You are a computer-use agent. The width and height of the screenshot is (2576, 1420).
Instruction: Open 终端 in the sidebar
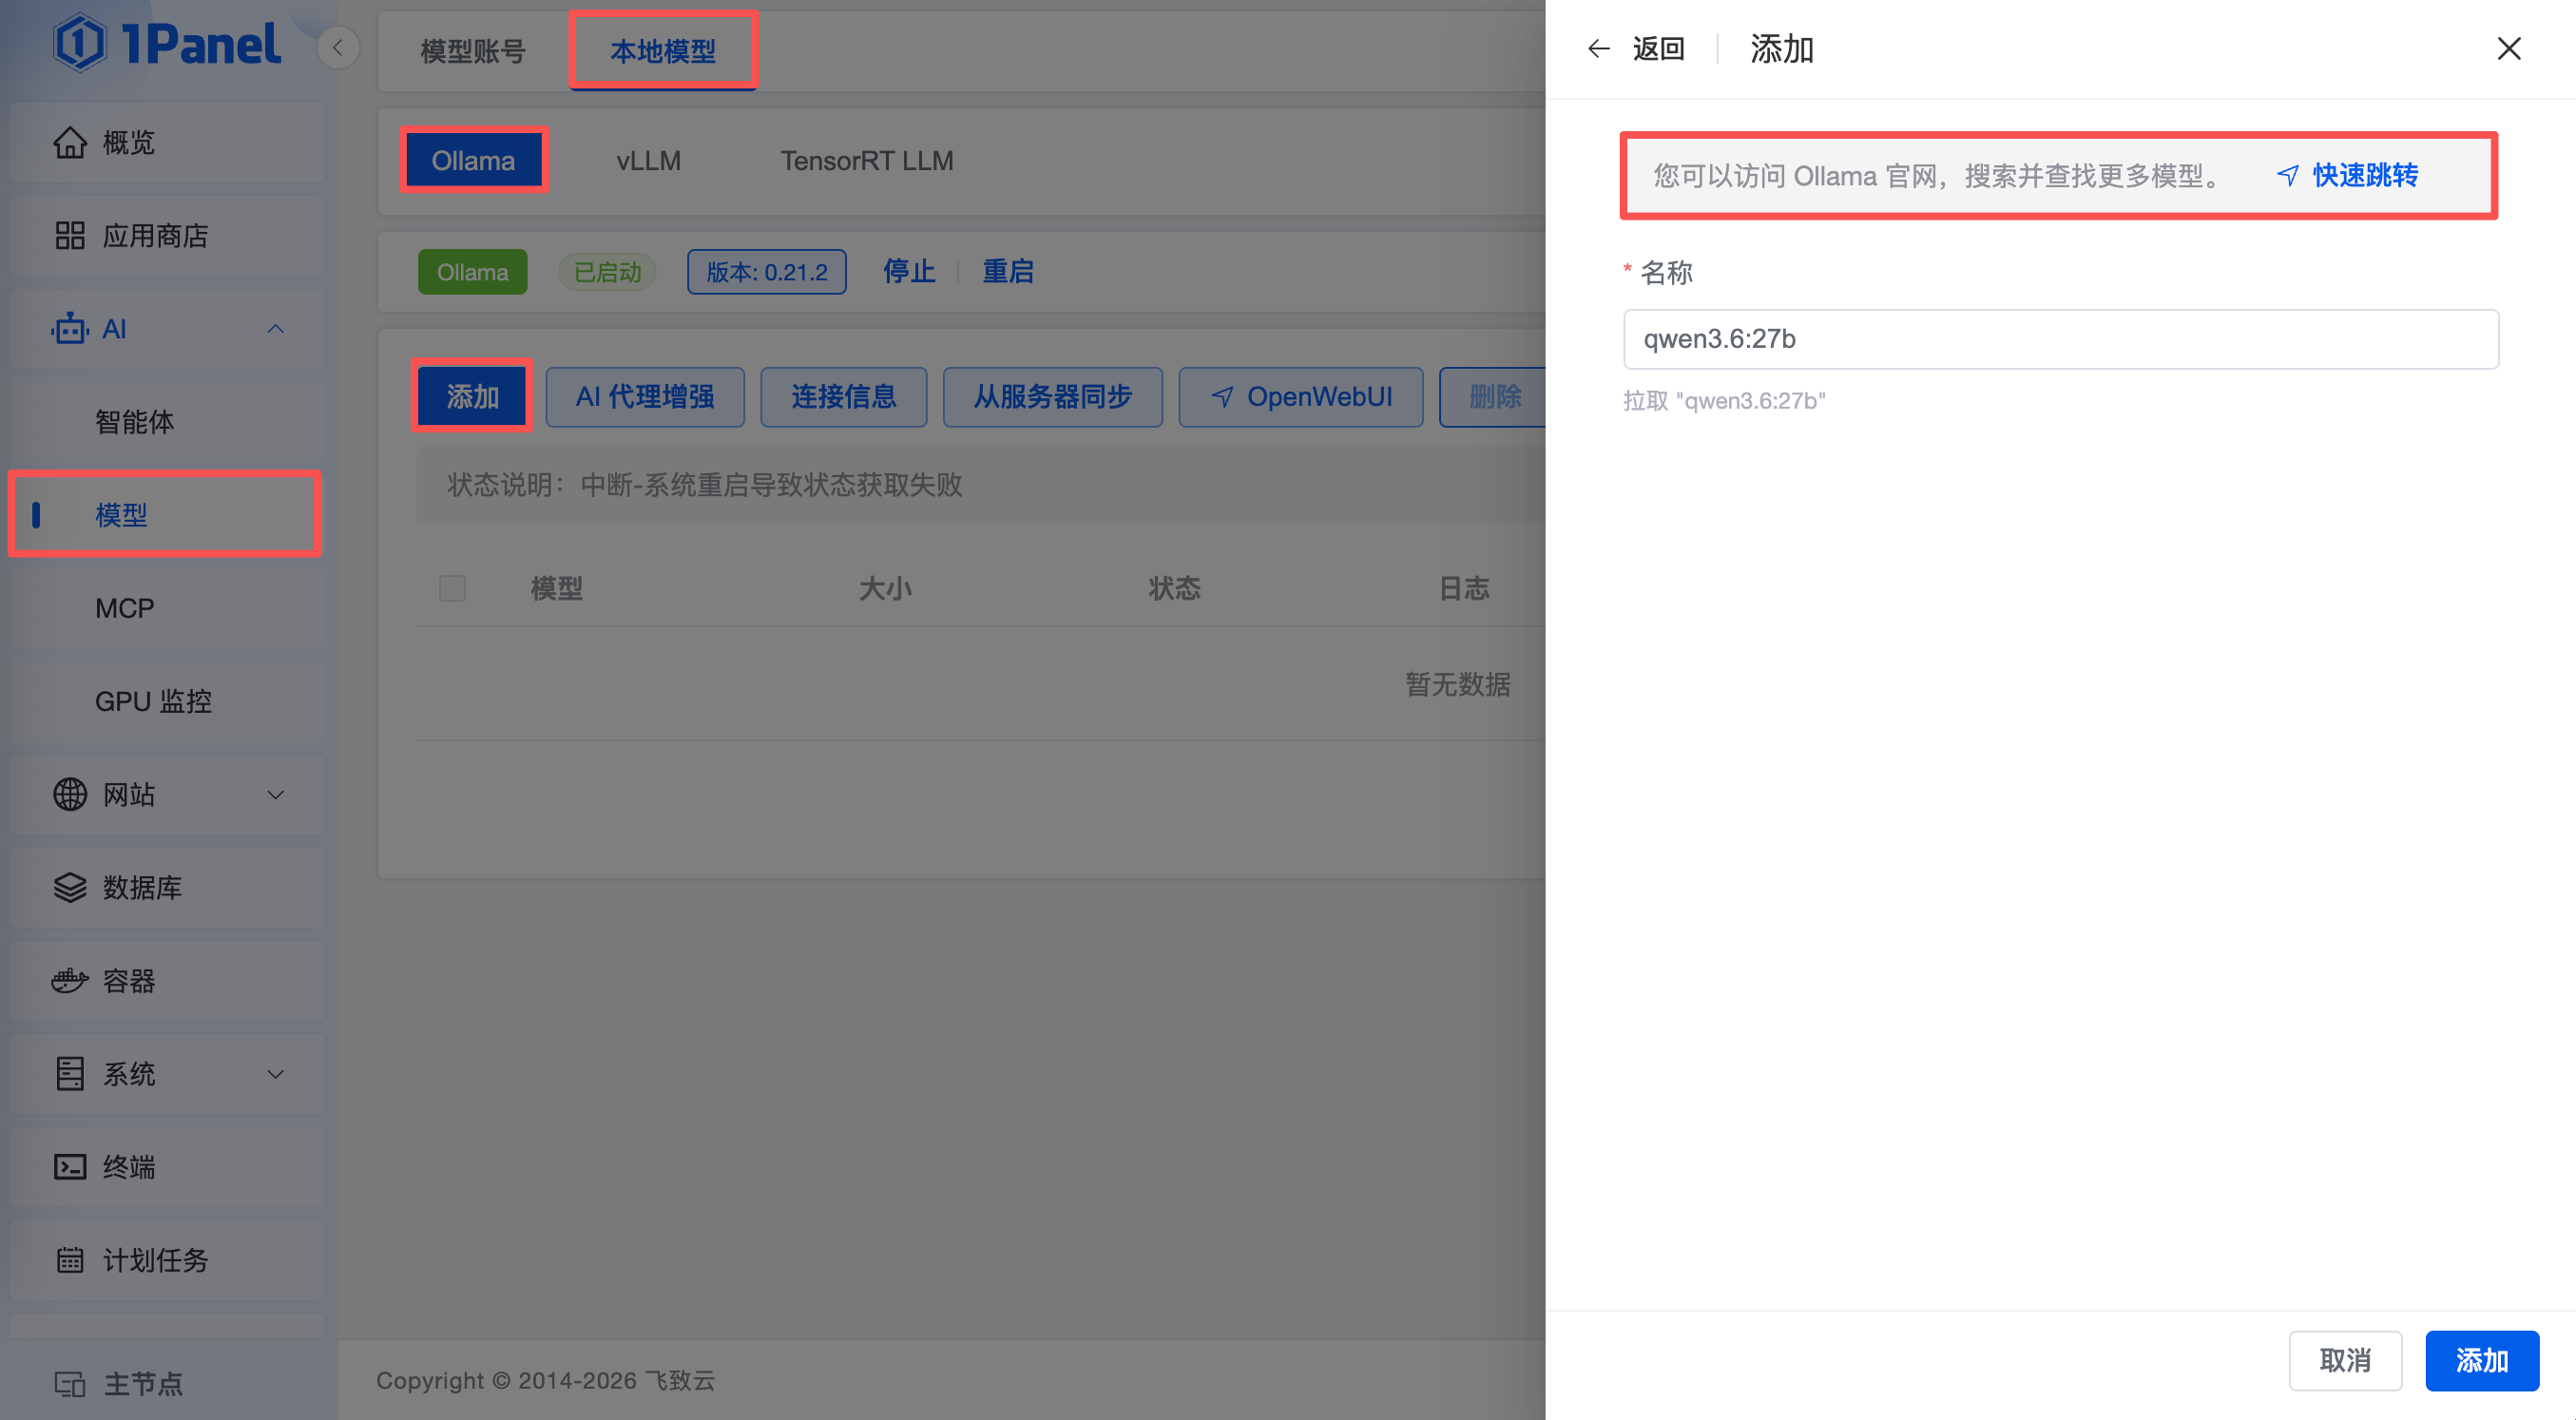tap(167, 1166)
